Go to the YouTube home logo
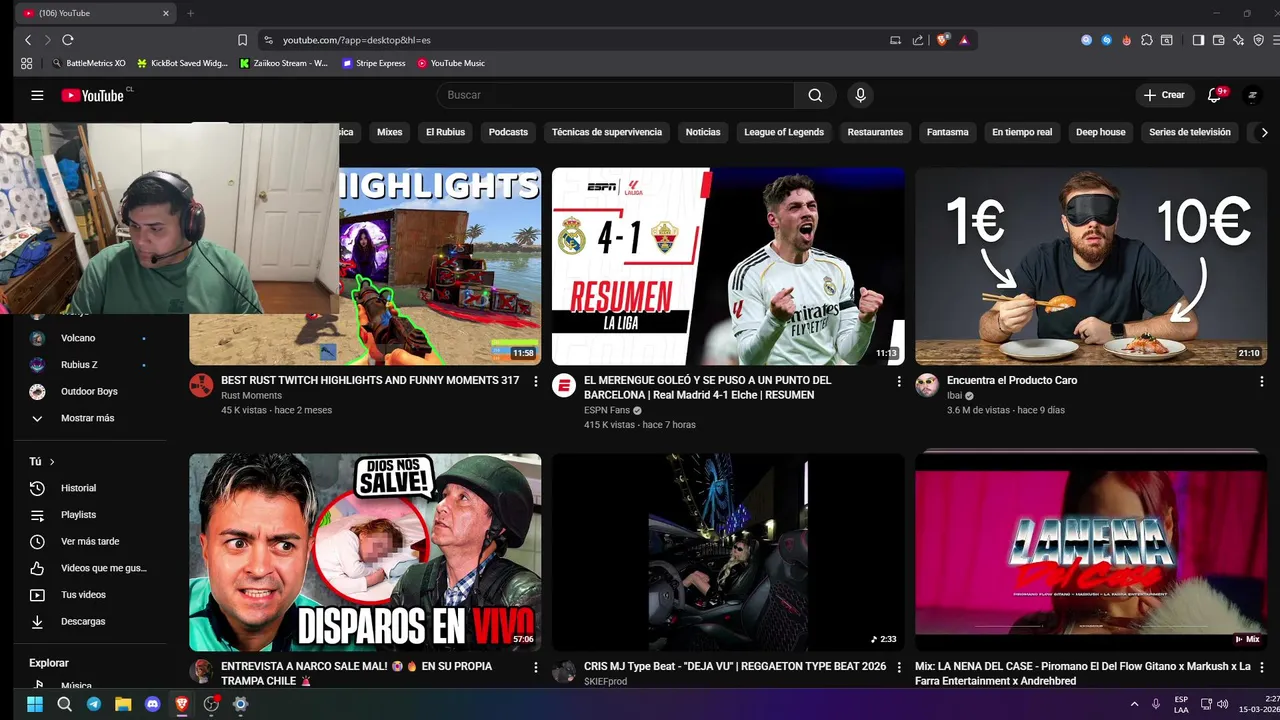The image size is (1280, 720). (92, 95)
